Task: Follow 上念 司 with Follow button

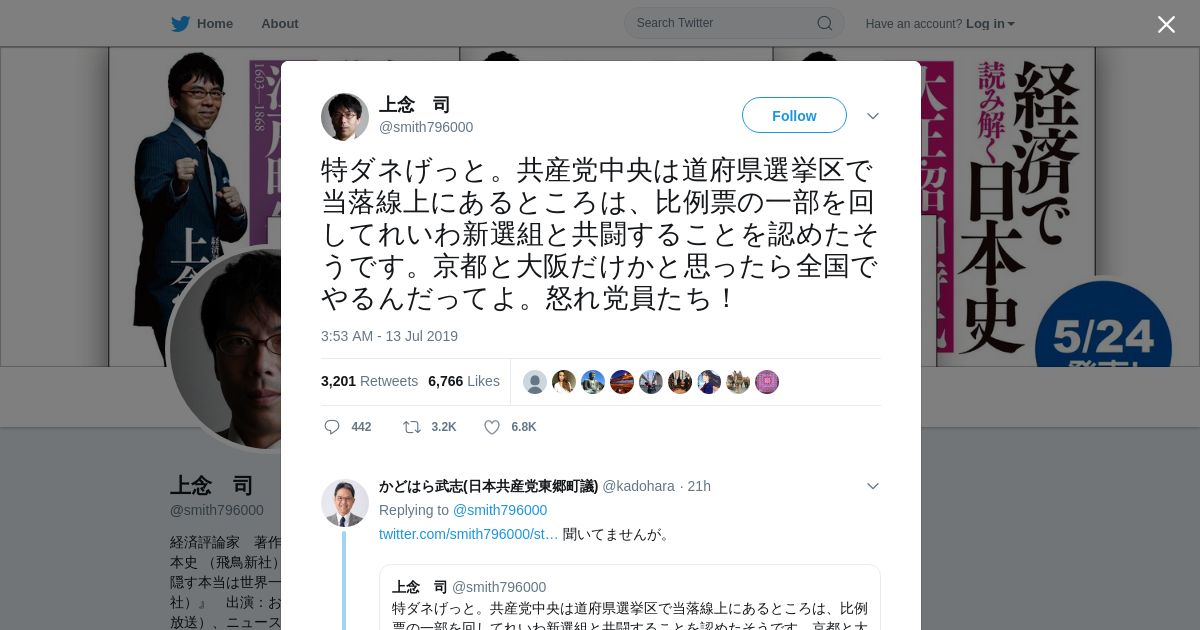Action: point(794,116)
